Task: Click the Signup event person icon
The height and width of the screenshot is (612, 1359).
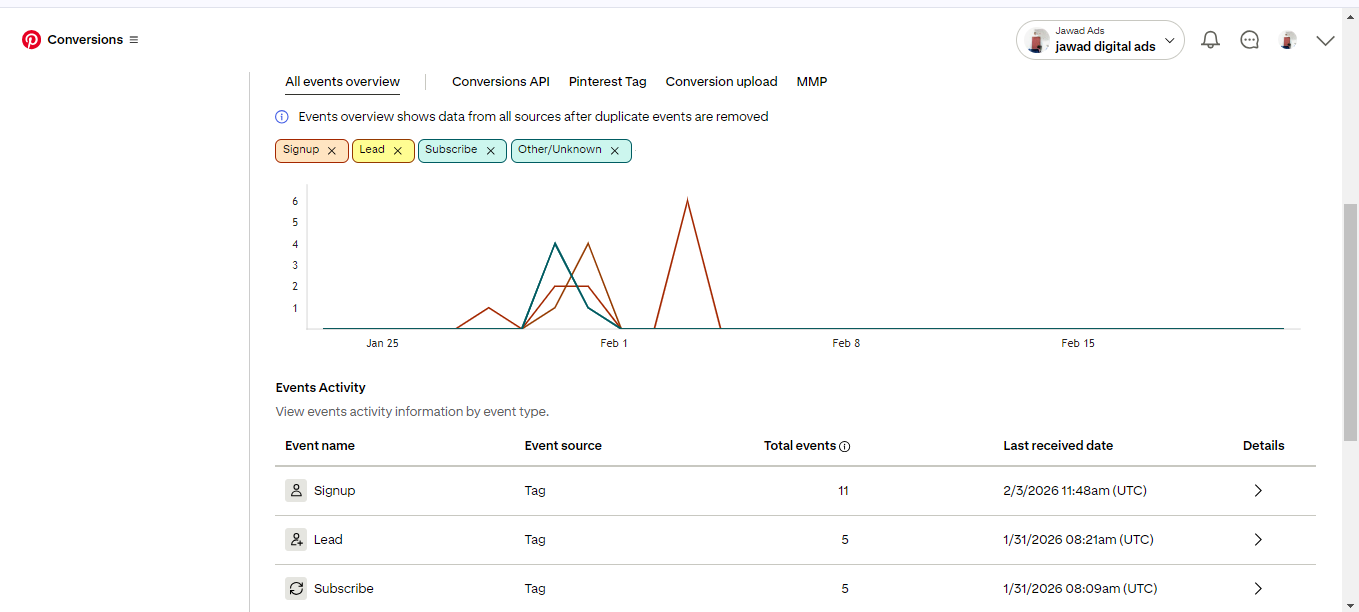Action: click(296, 491)
